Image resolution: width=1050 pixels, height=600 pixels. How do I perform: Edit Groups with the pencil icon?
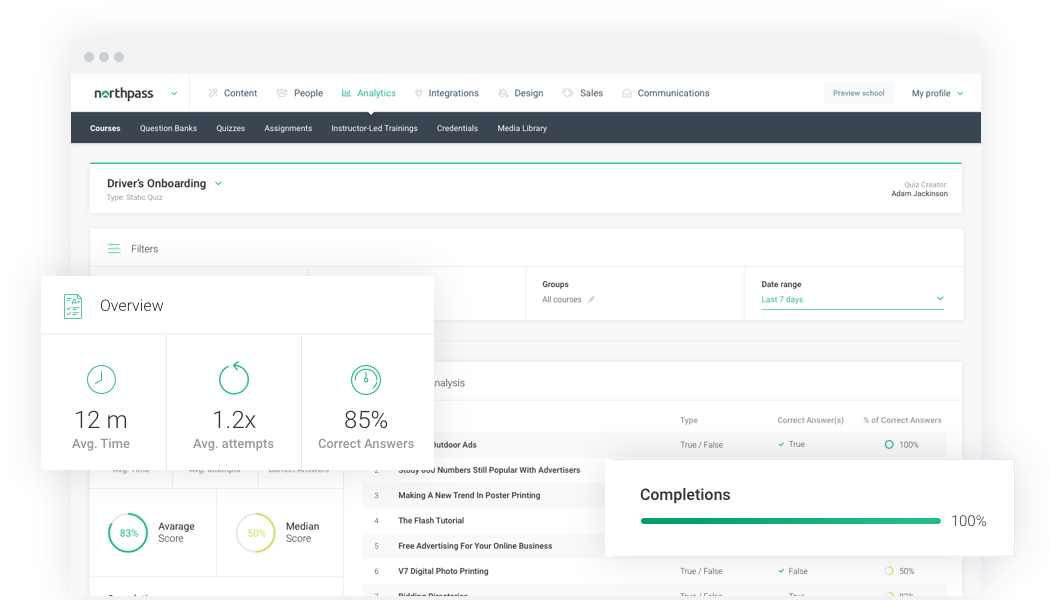(591, 300)
